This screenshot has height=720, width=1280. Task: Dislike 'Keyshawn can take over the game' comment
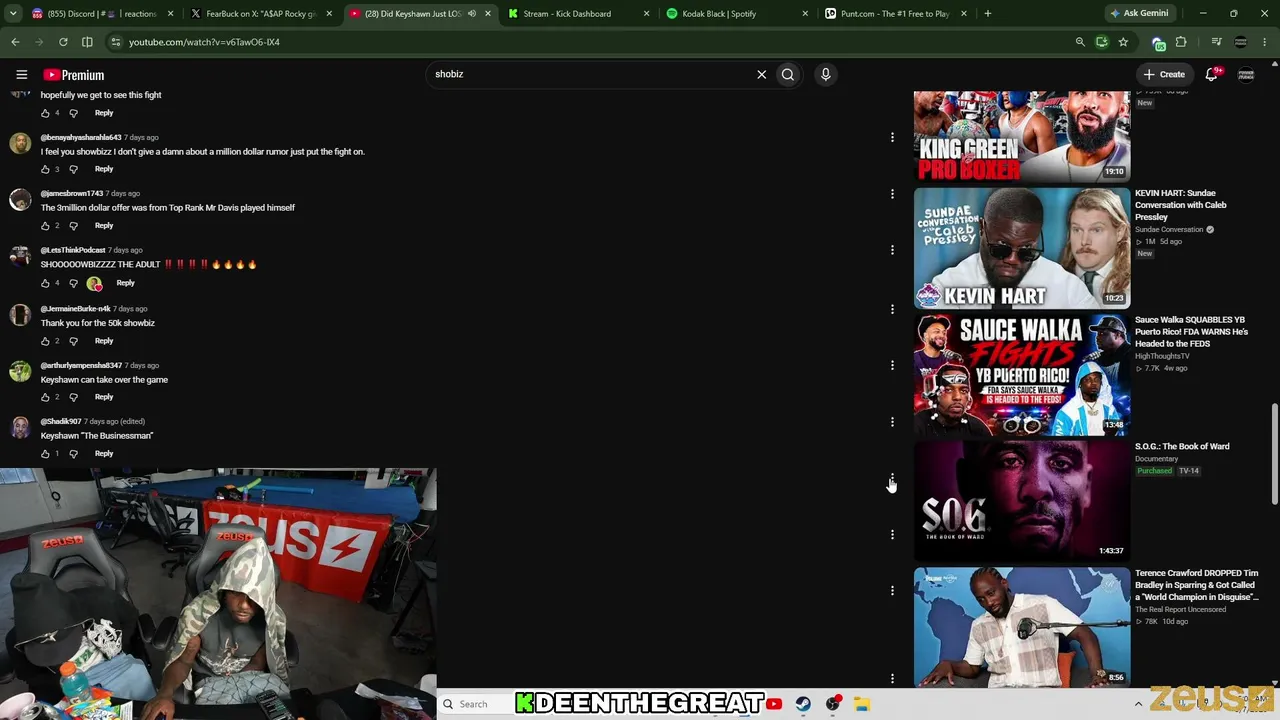pyautogui.click(x=73, y=397)
